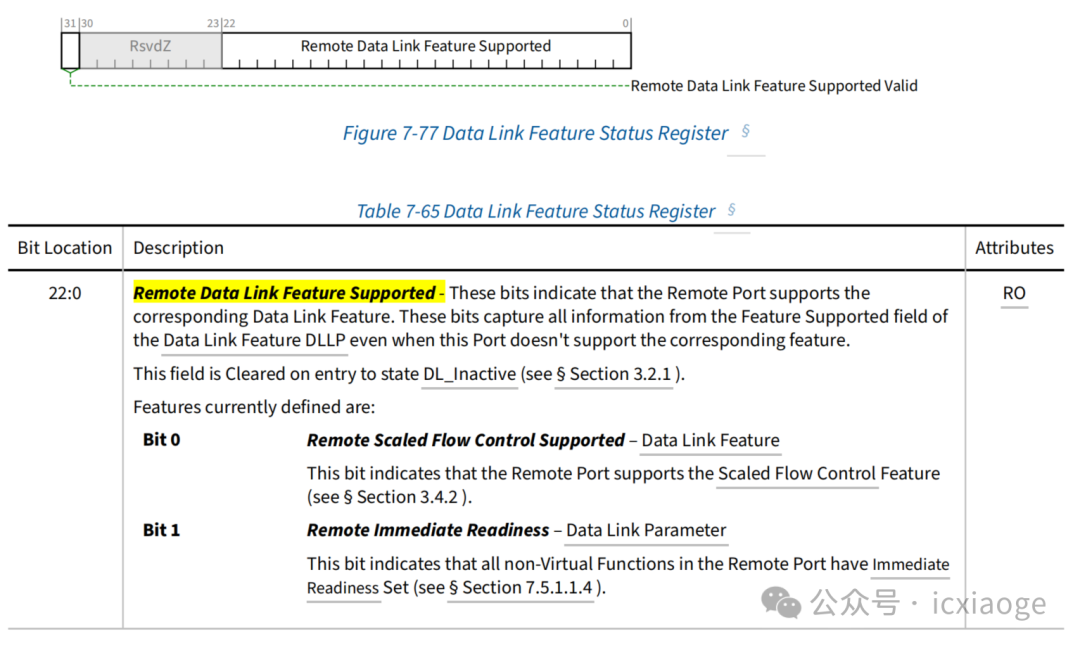Click the WeChat logo in the watermark

[x=781, y=602]
